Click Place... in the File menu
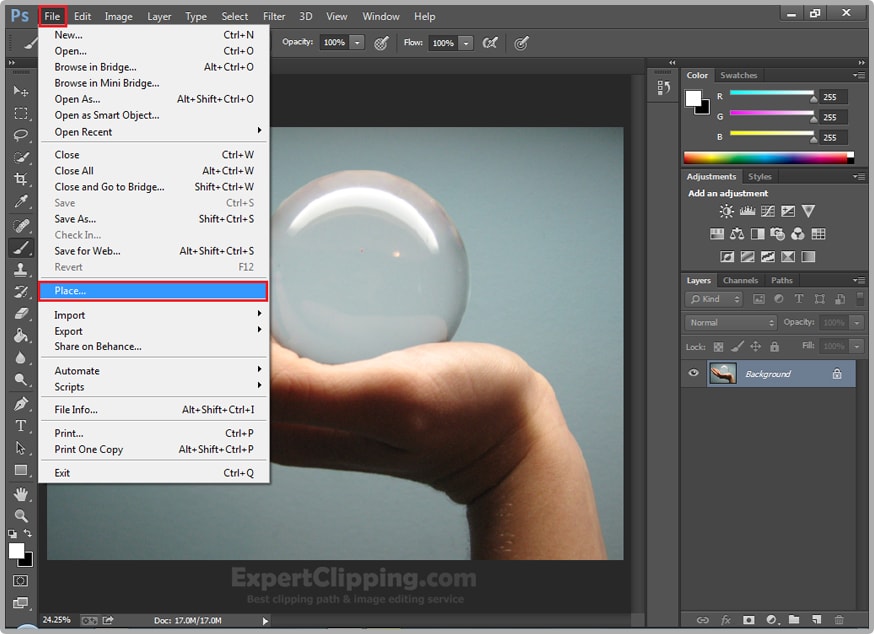 (153, 291)
